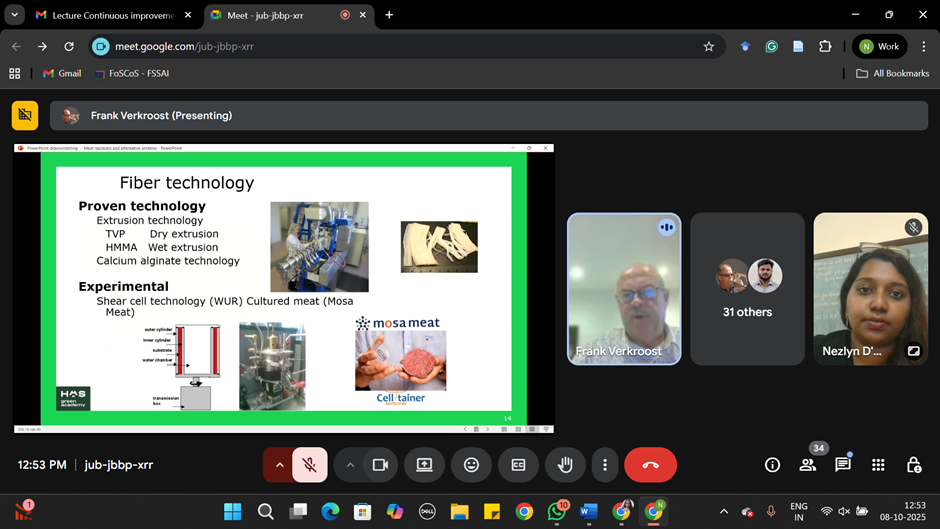This screenshot has width=940, height=529.
Task: Open WhatsApp from the taskbar
Action: tap(556, 512)
